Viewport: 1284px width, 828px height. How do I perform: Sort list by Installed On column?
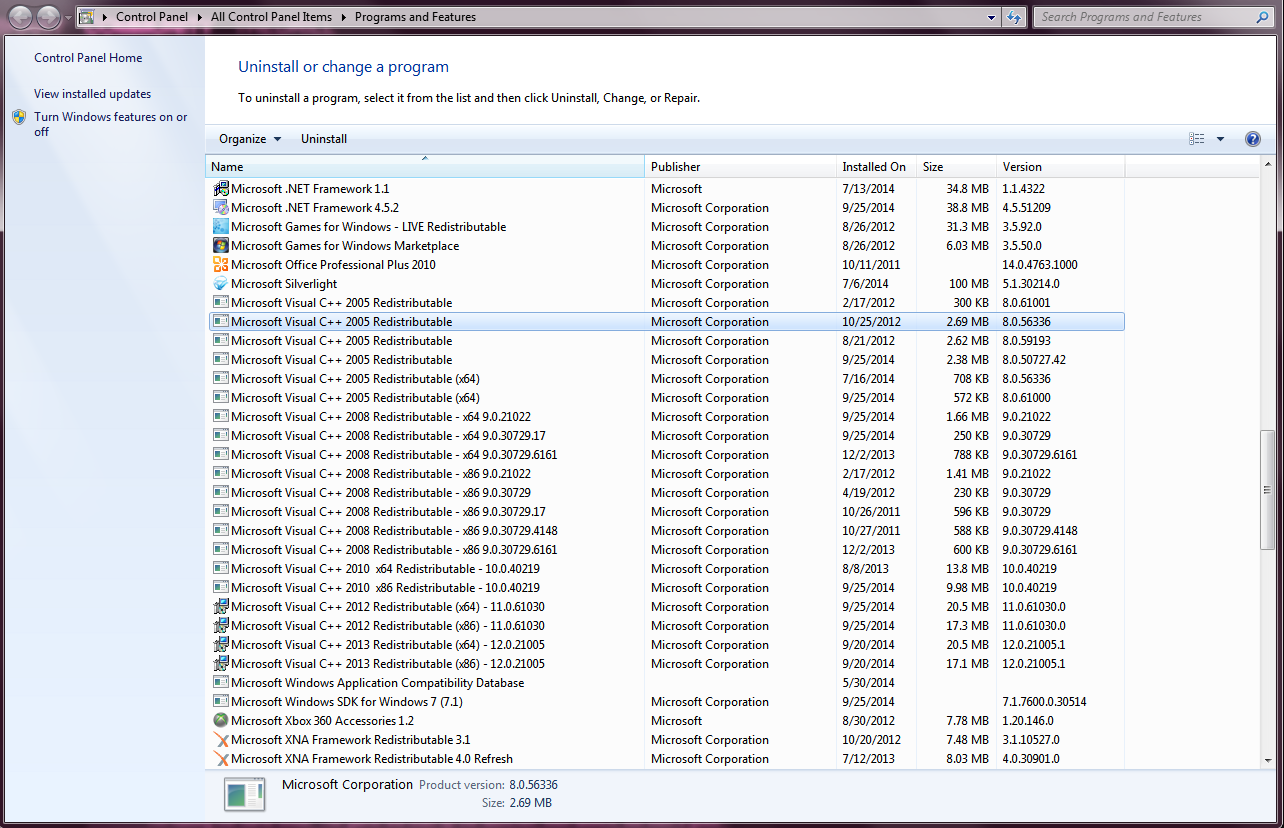click(x=874, y=167)
